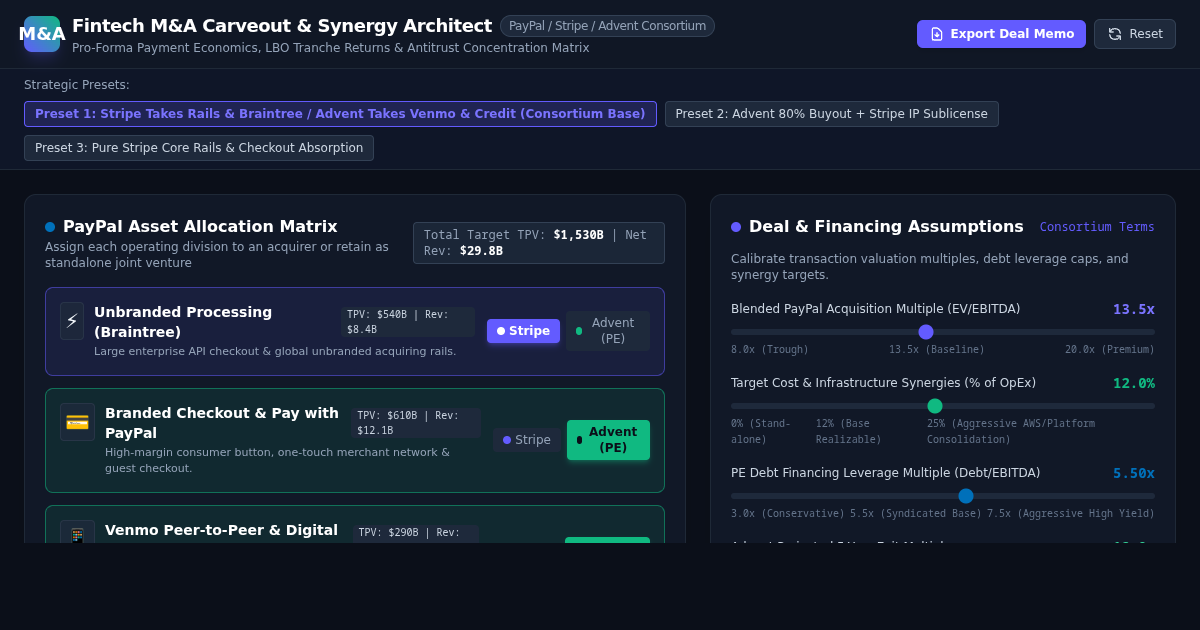Click the Total Target TPV summary box
The height and width of the screenshot is (630, 1200).
[x=539, y=243]
